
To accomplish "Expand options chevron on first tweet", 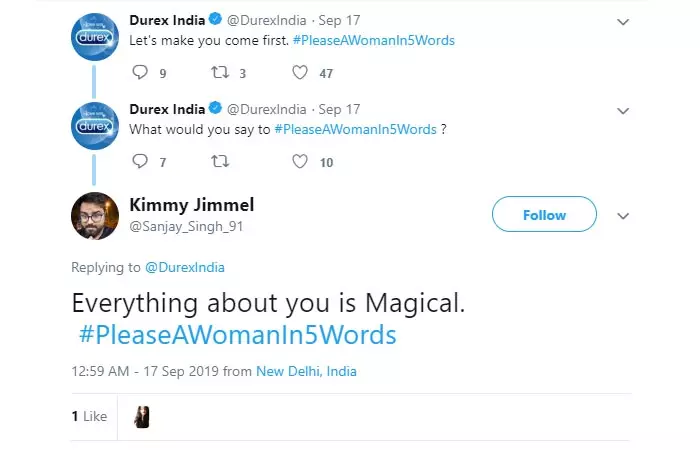I will click(623, 22).
